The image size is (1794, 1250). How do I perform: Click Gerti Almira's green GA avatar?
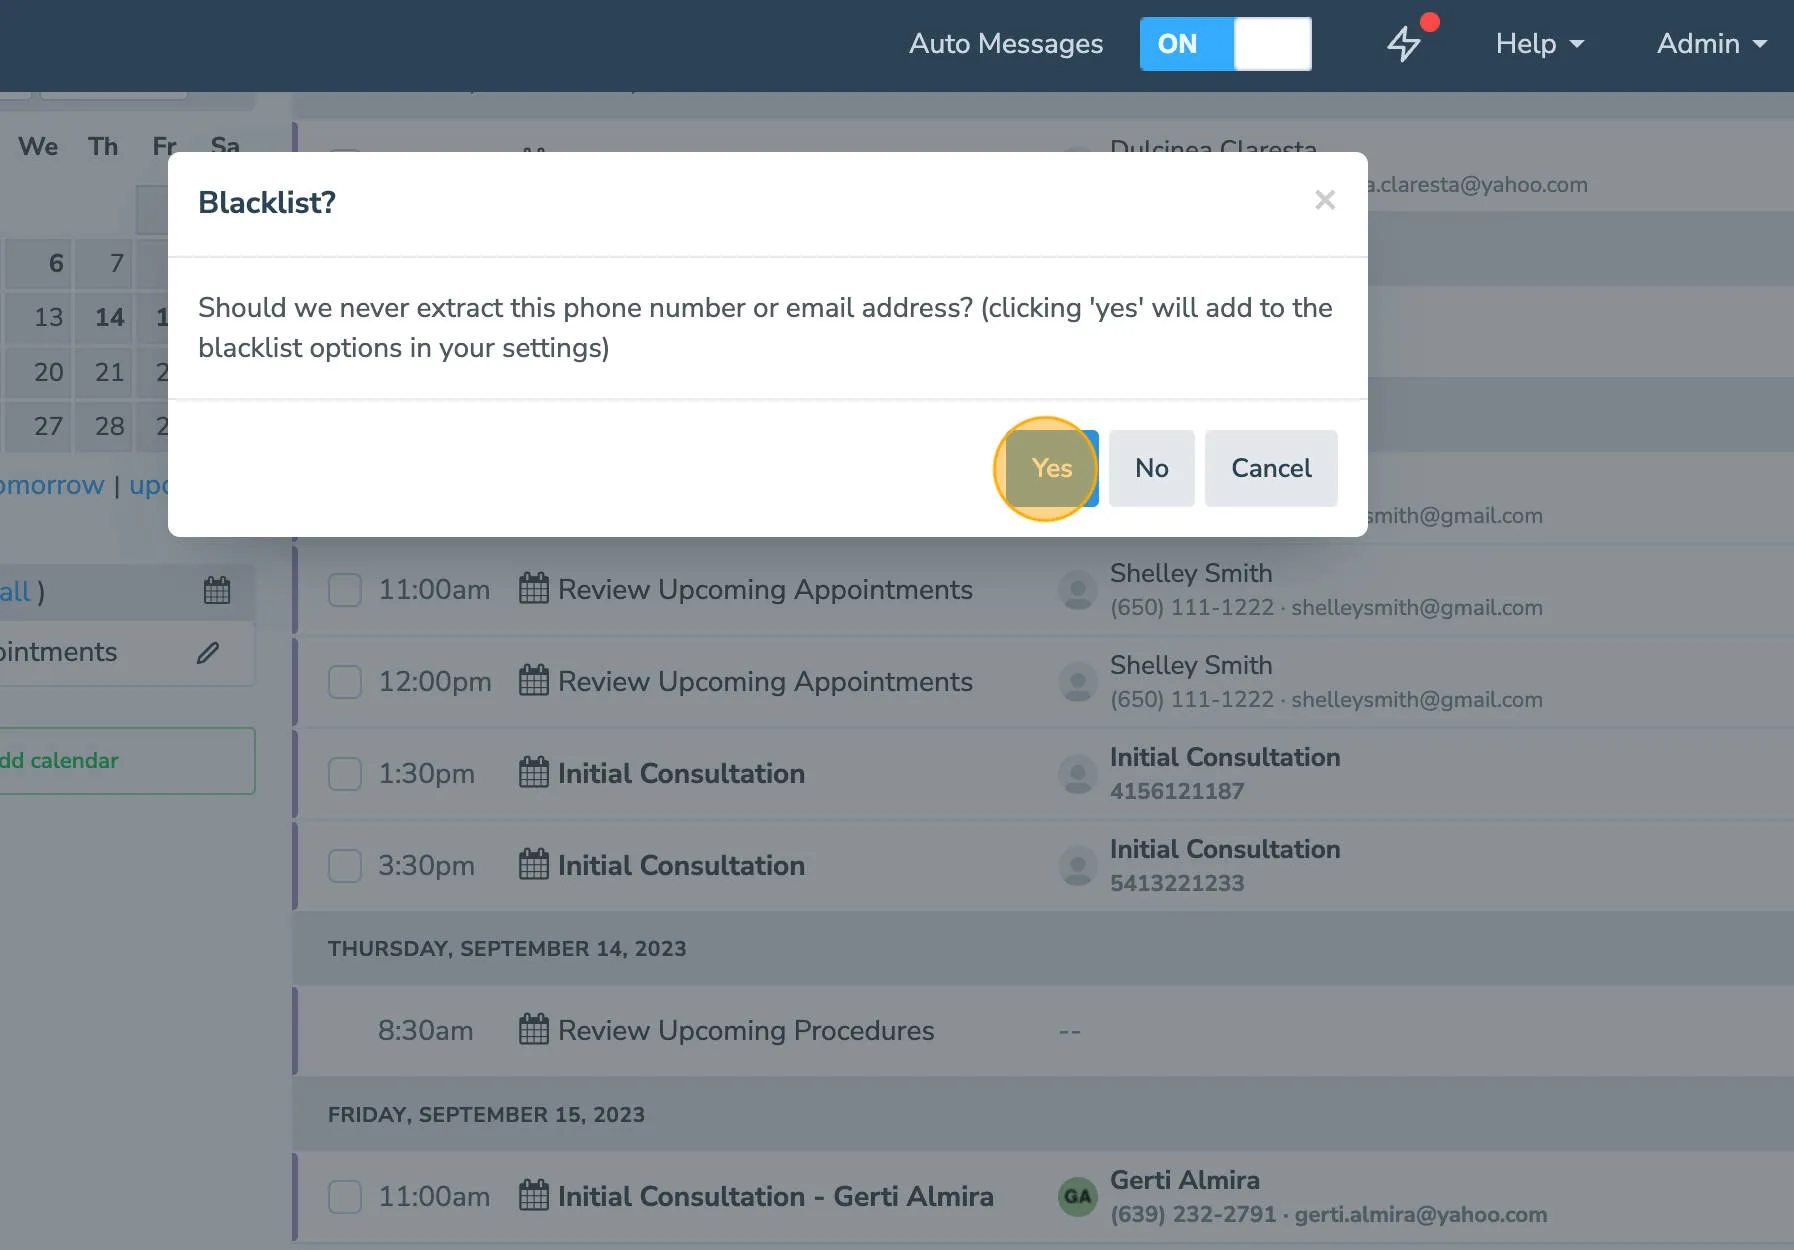1077,1196
